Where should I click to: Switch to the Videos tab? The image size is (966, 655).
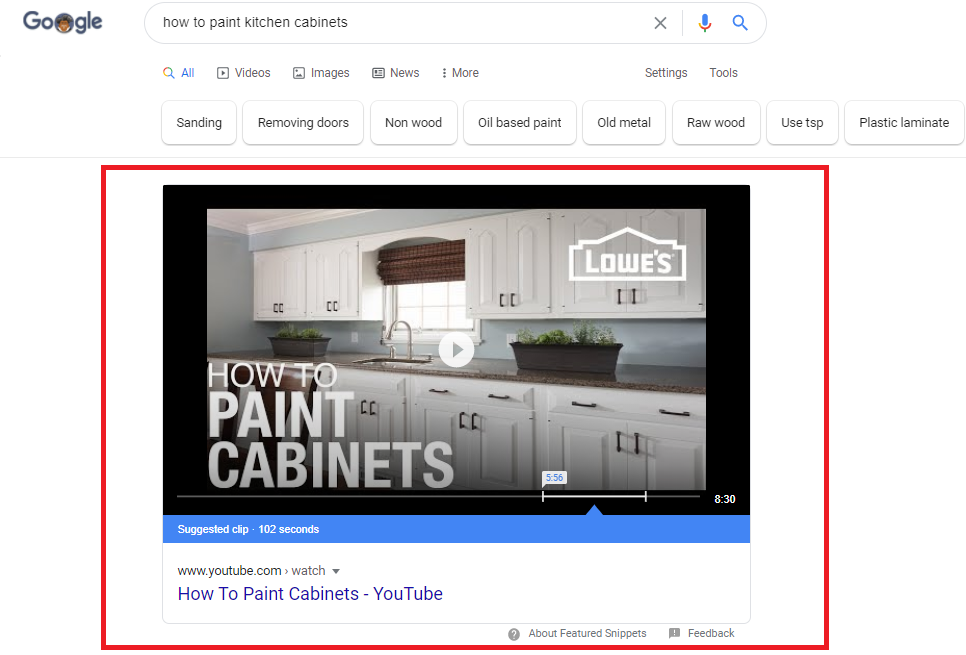[x=243, y=73]
